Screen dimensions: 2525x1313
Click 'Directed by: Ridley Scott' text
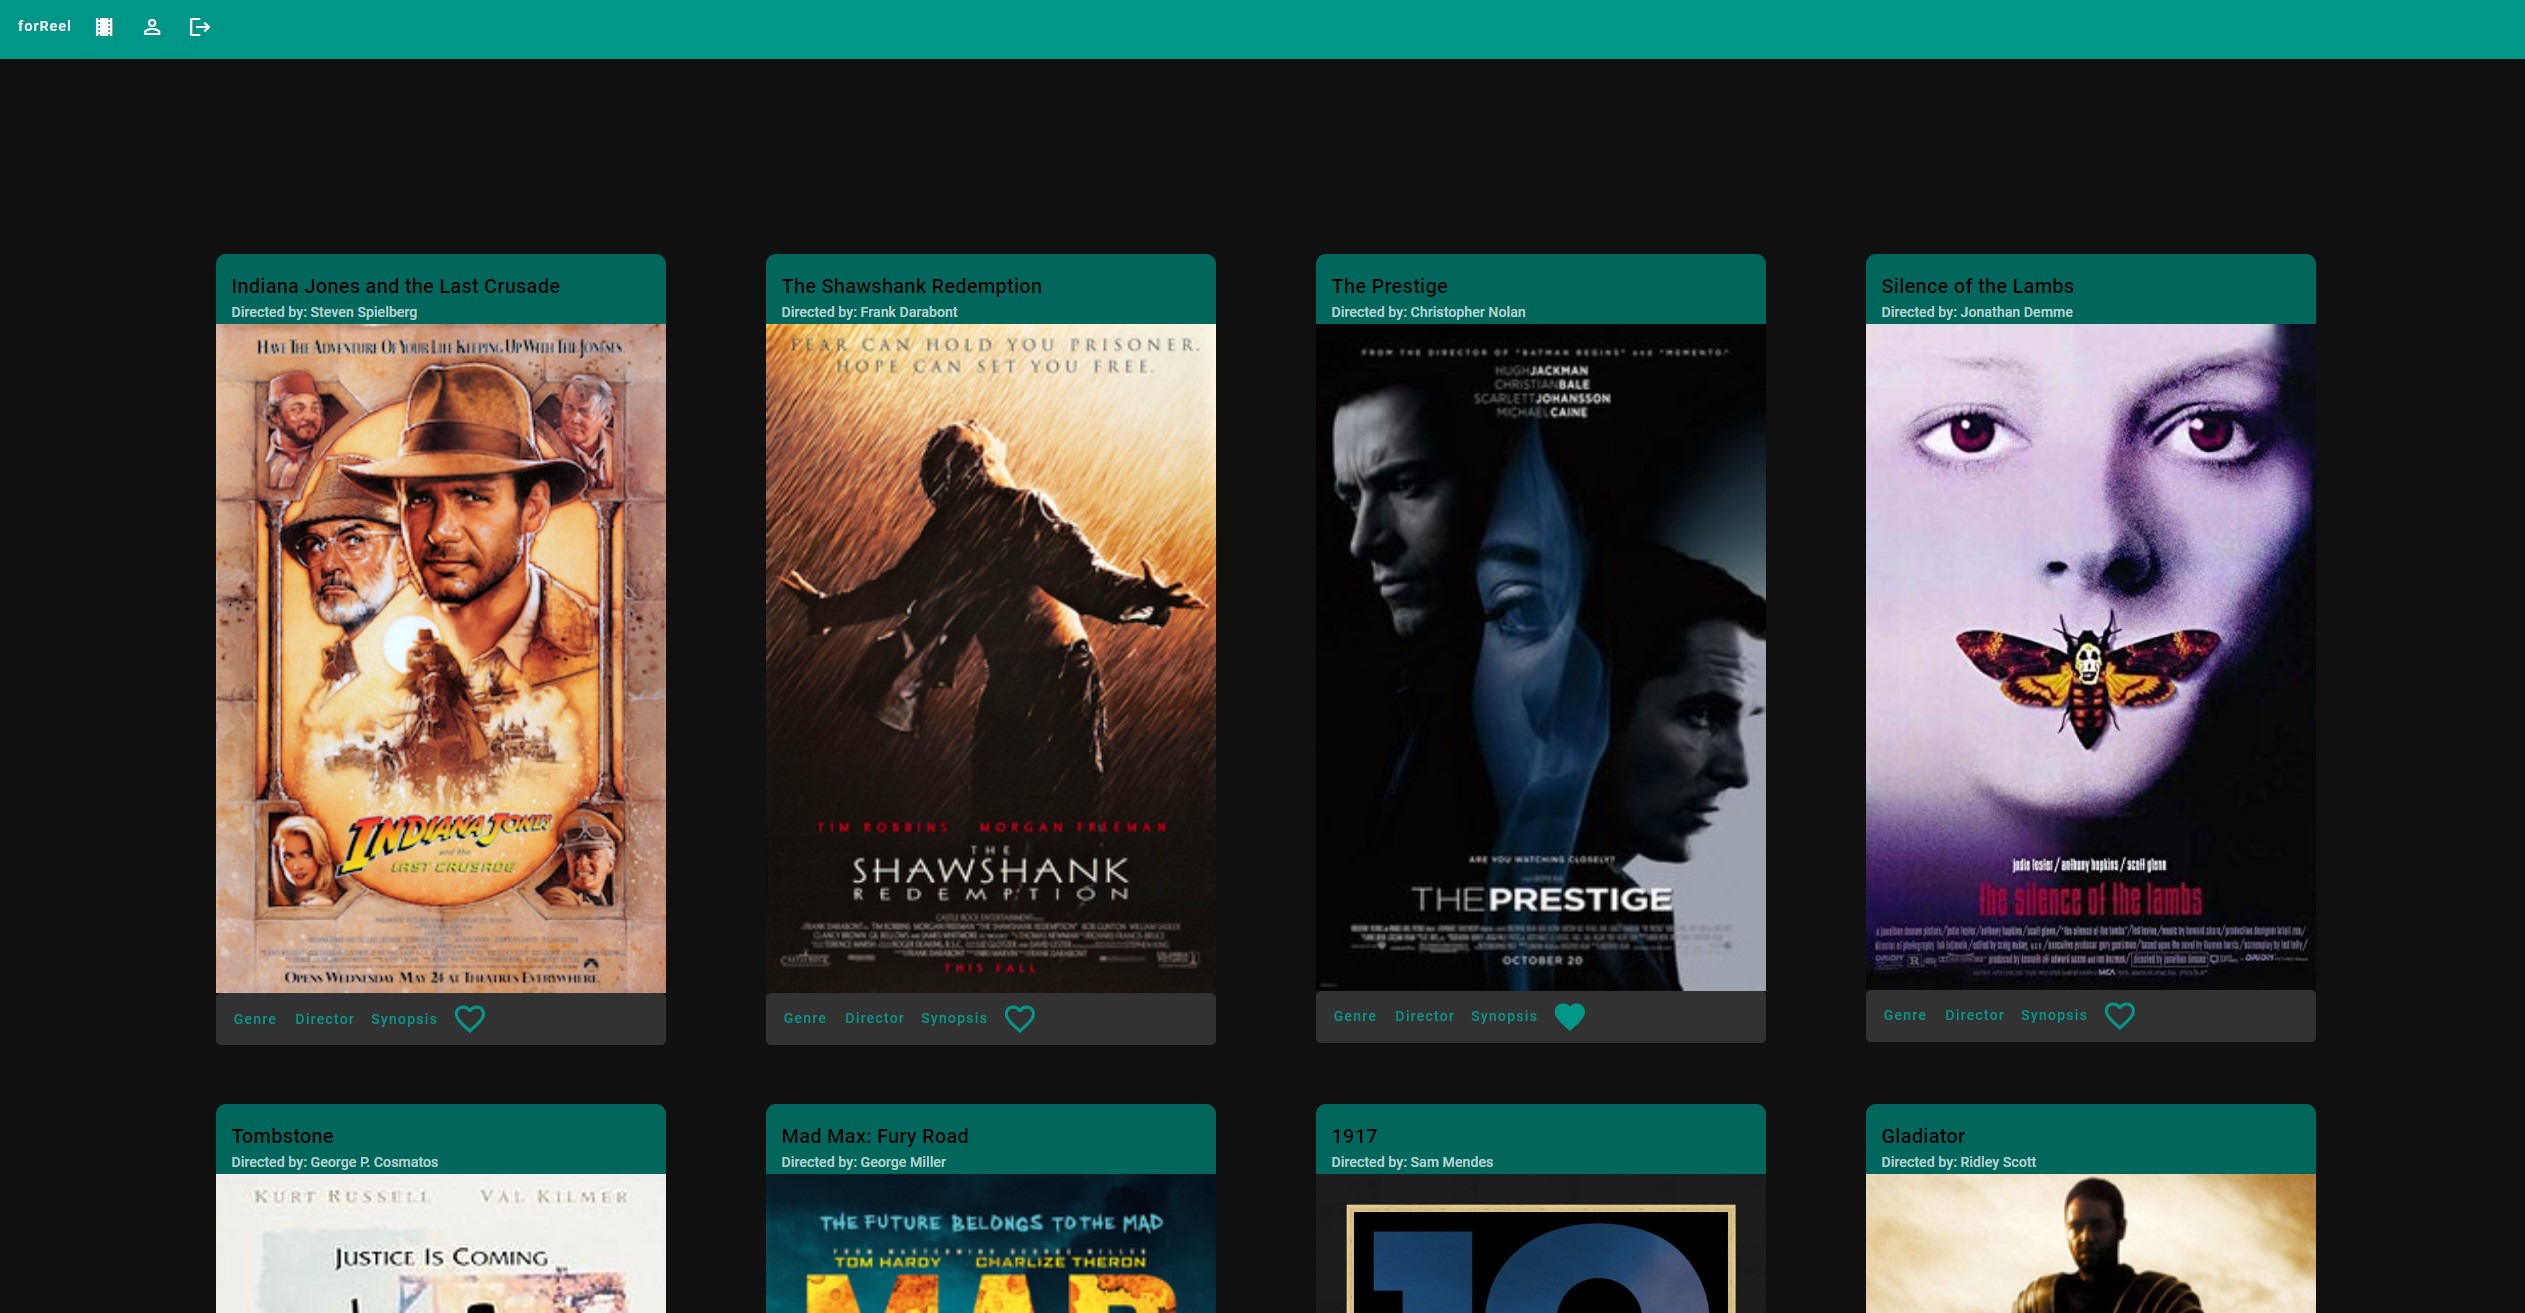coord(1959,1162)
